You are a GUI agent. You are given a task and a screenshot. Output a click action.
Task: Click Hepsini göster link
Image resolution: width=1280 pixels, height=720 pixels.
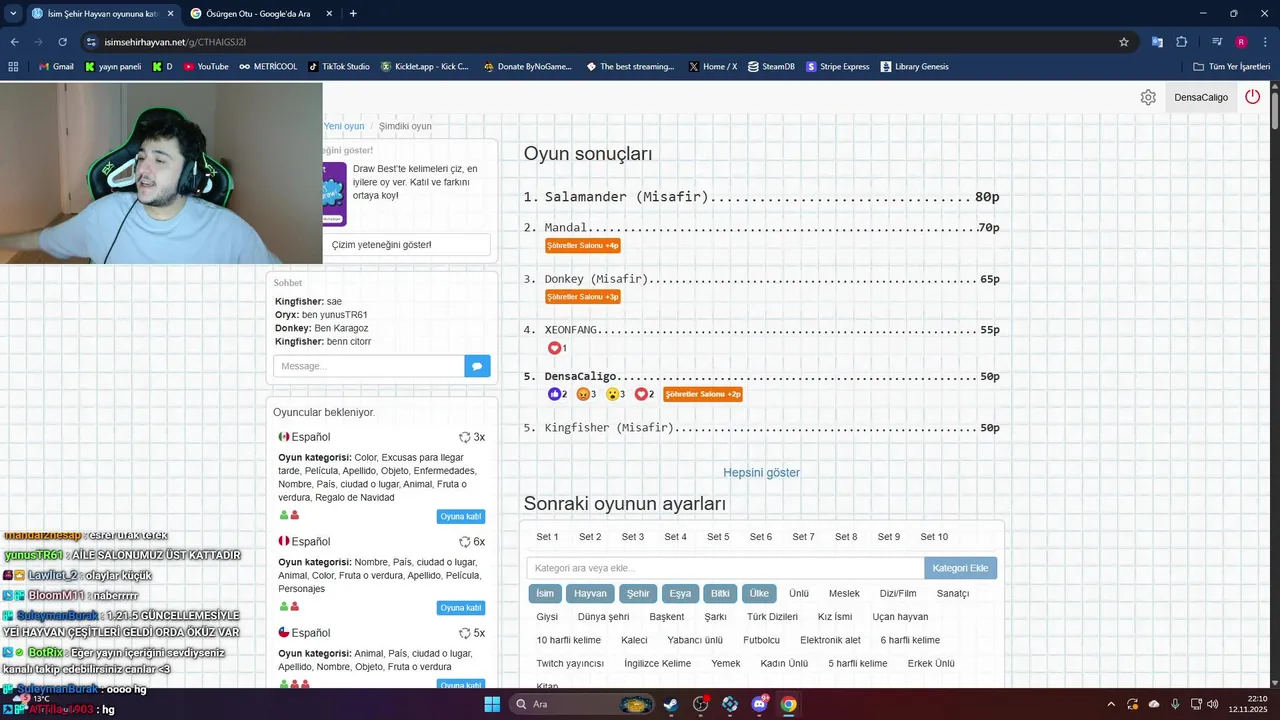(762, 472)
